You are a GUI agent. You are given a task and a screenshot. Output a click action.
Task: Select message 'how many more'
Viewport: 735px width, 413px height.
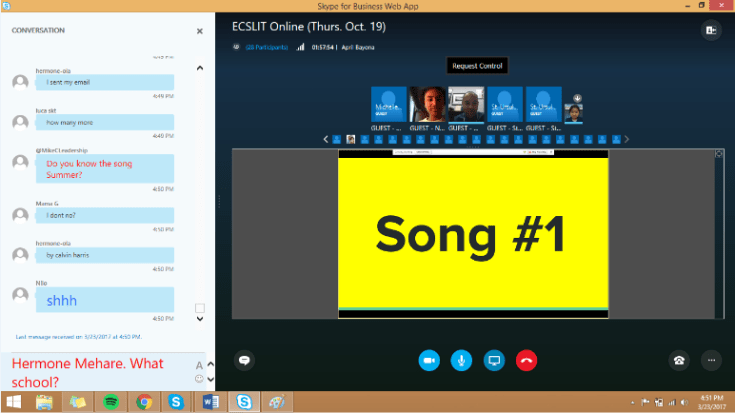coord(105,123)
